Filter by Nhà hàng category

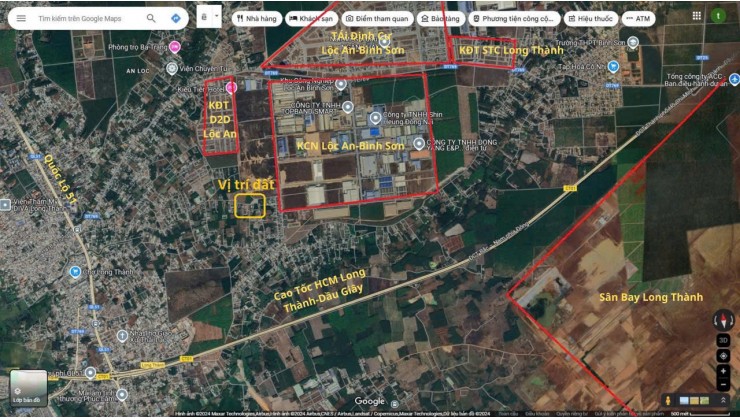[257, 19]
